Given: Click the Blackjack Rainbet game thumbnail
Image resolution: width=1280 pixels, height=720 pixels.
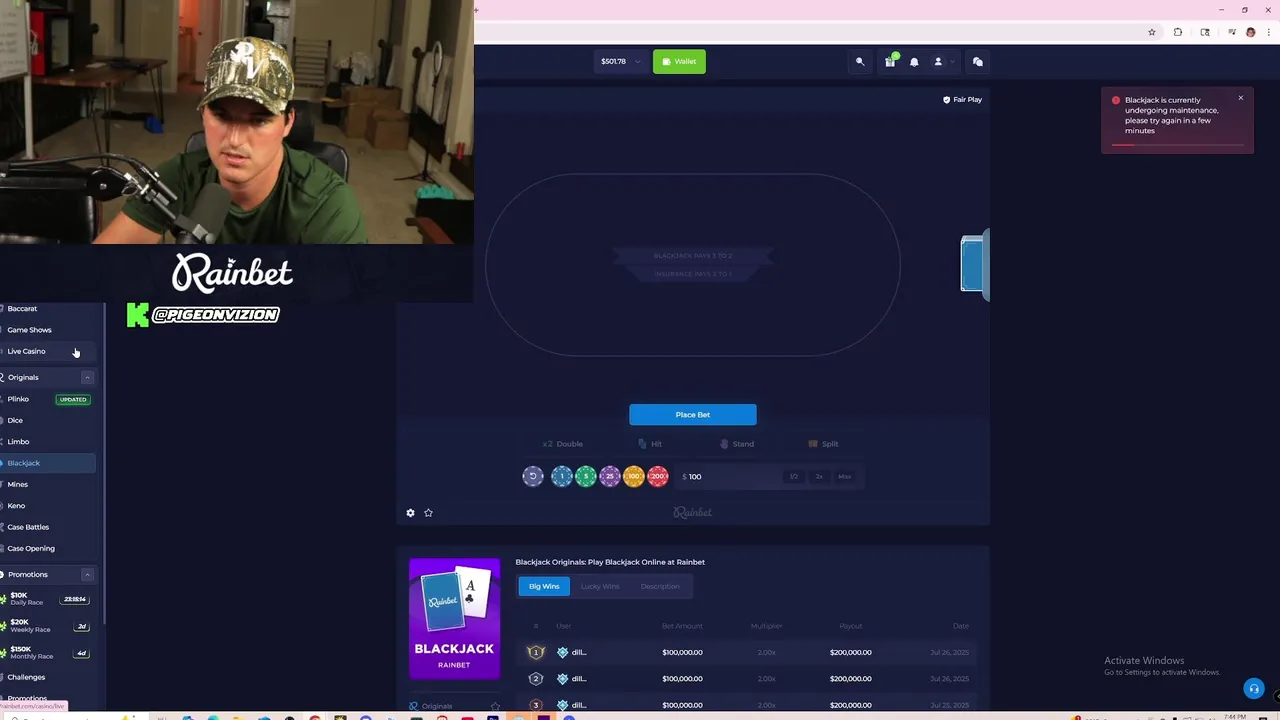Looking at the screenshot, I should coord(454,619).
